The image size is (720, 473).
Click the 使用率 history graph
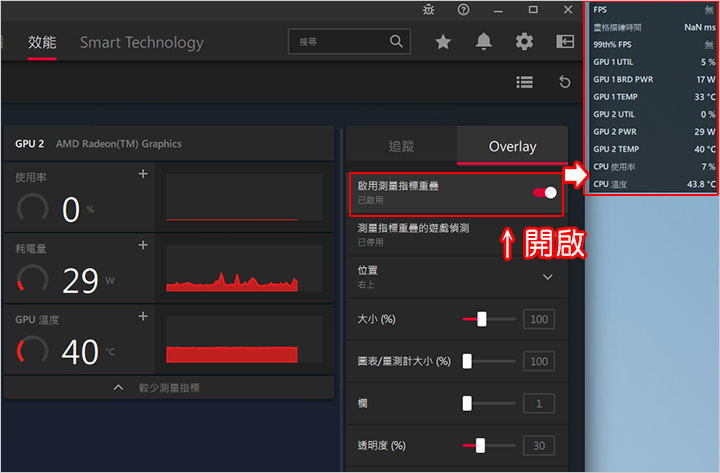(244, 197)
